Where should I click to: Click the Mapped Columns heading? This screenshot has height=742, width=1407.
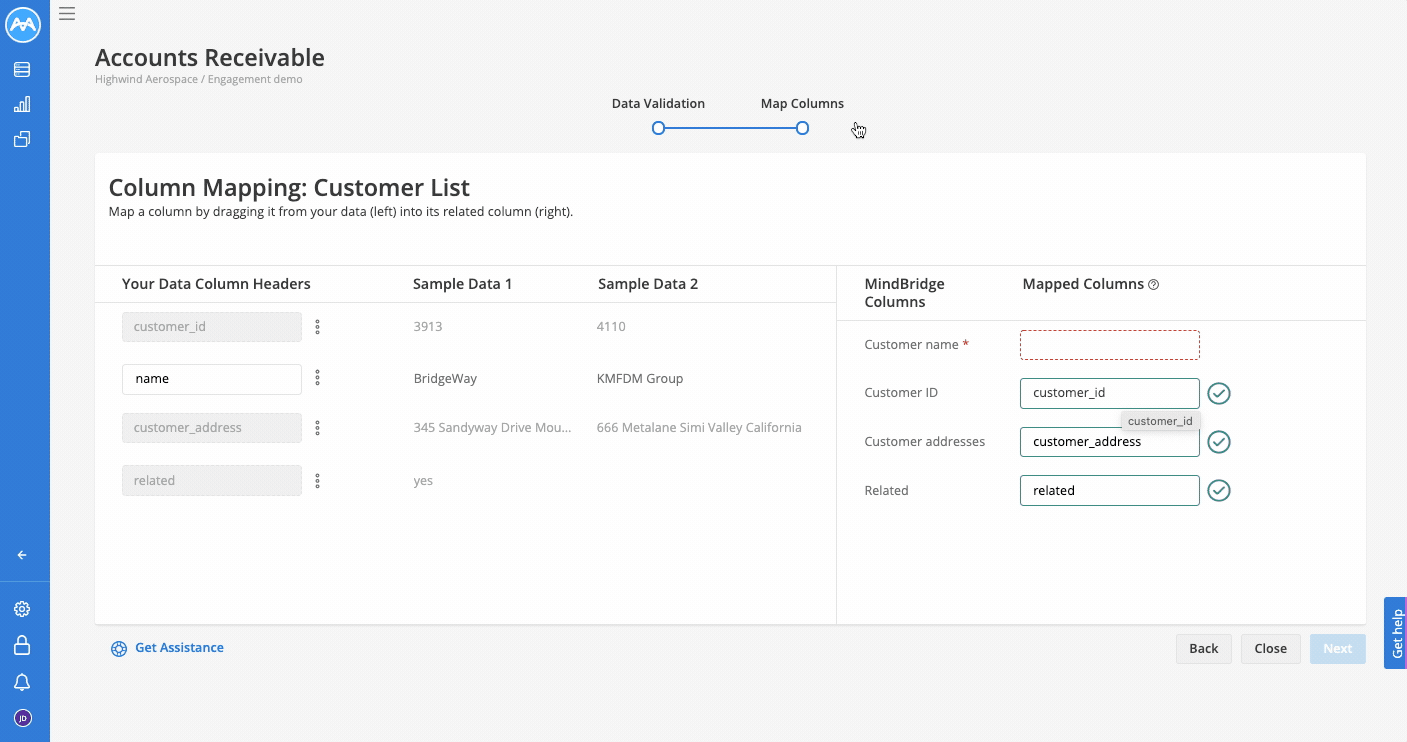pos(1083,284)
